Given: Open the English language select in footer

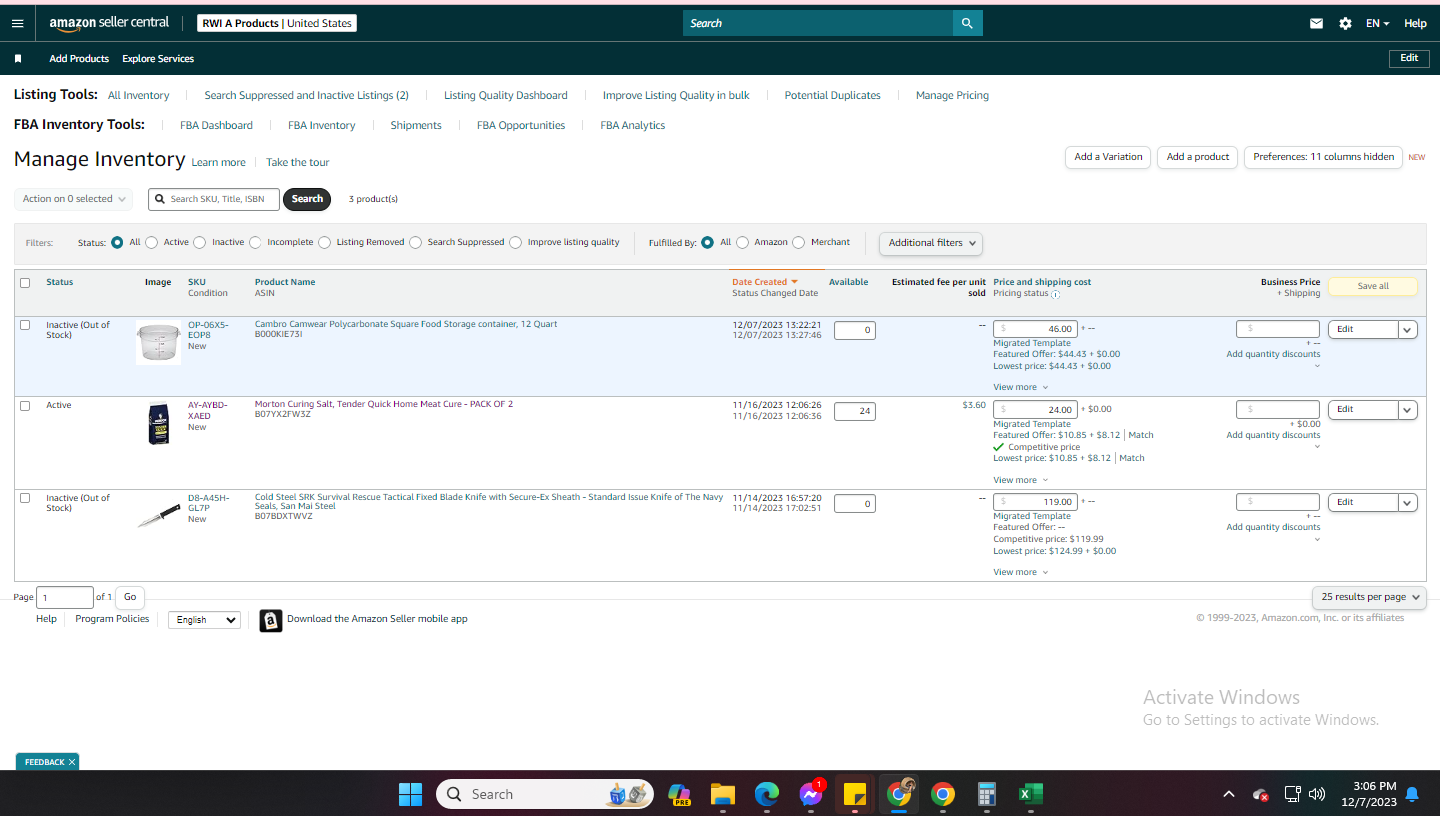Looking at the screenshot, I should coord(204,620).
